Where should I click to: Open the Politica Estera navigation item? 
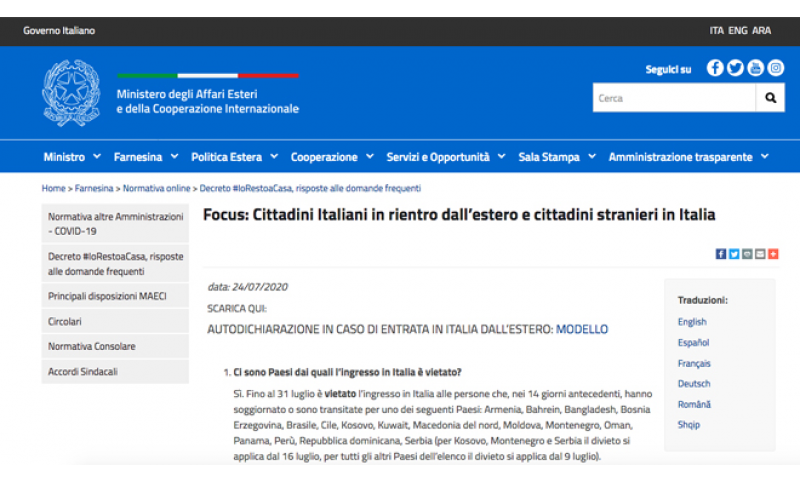[x=227, y=157]
